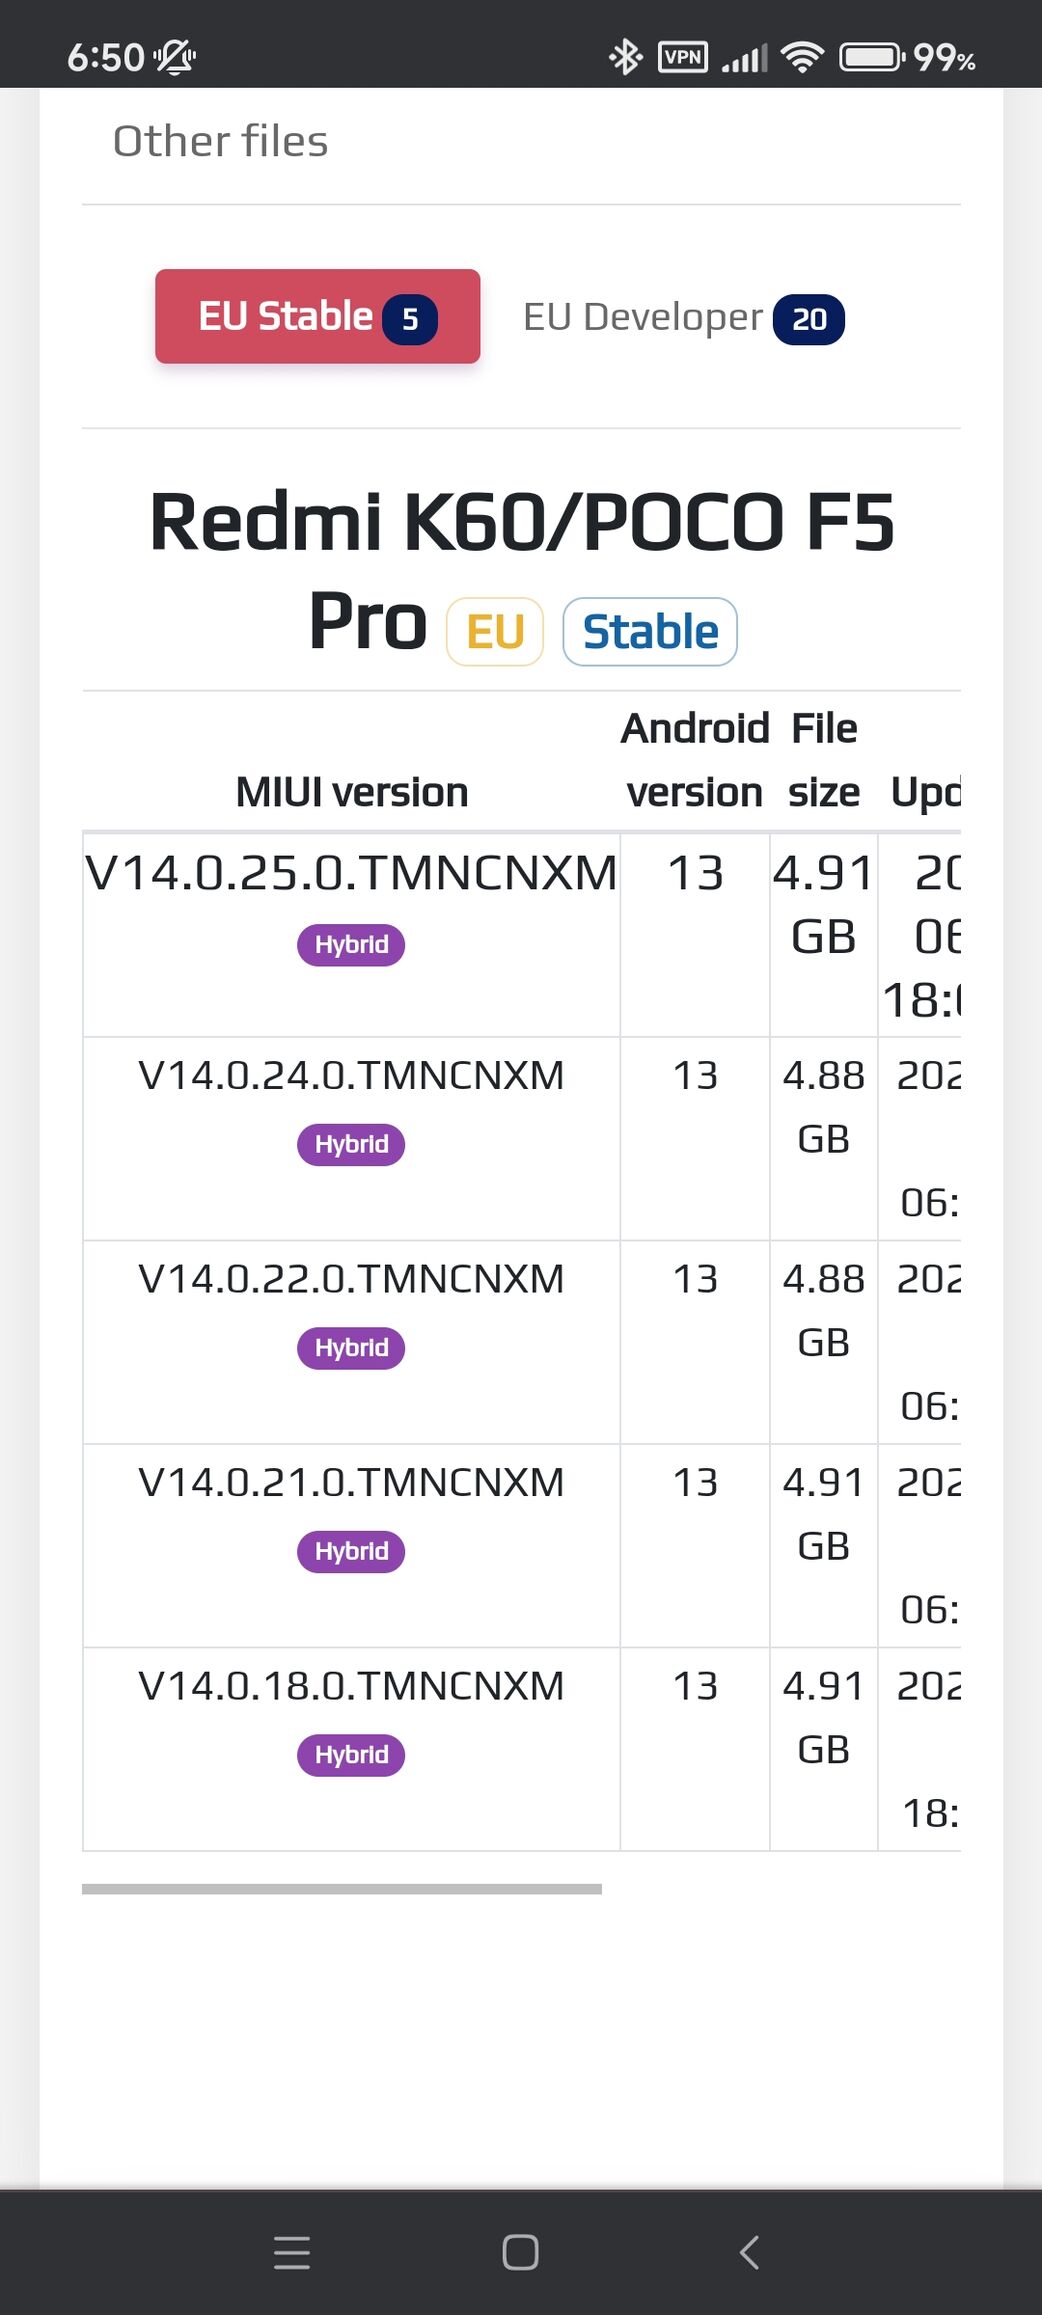
Task: Tap Hybrid tag under V14.0.25.0
Action: (351, 945)
